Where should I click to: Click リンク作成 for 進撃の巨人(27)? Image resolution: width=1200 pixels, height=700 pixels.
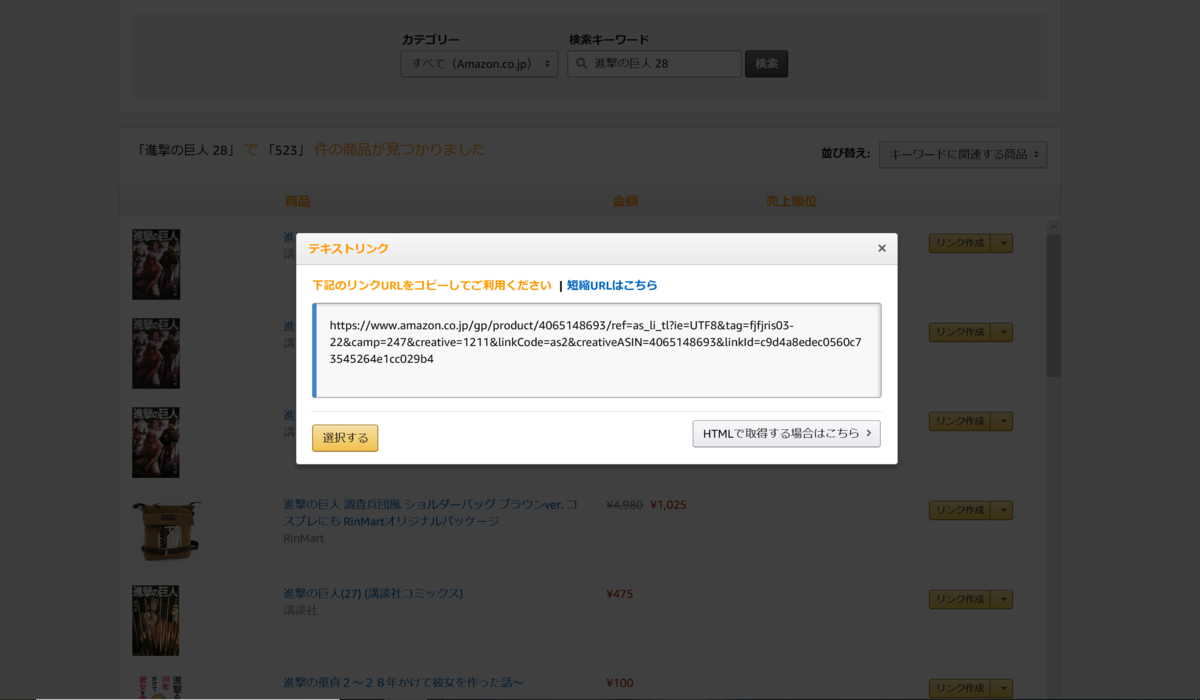pyautogui.click(x=959, y=599)
